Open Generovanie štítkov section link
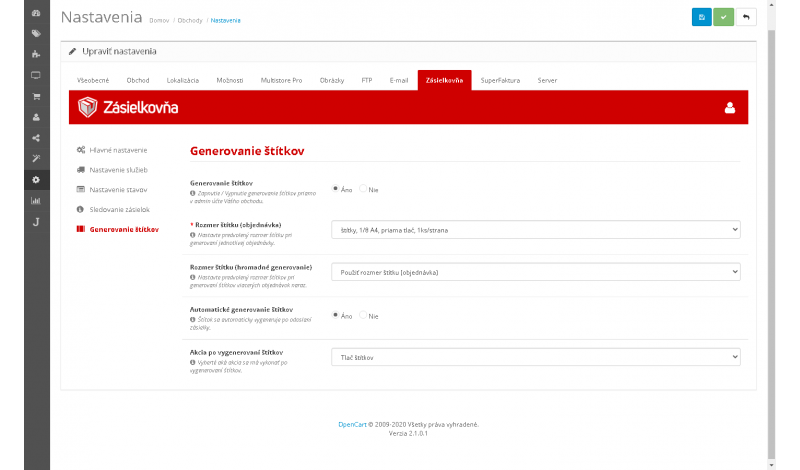This screenshot has width=800, height=470. [118, 229]
